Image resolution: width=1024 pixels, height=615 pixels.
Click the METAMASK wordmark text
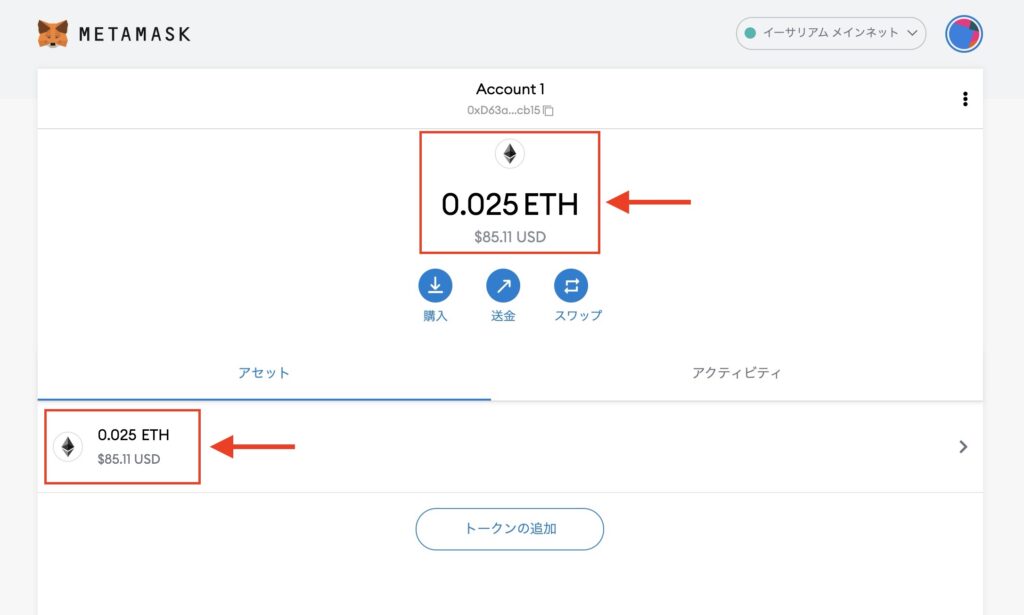135,34
